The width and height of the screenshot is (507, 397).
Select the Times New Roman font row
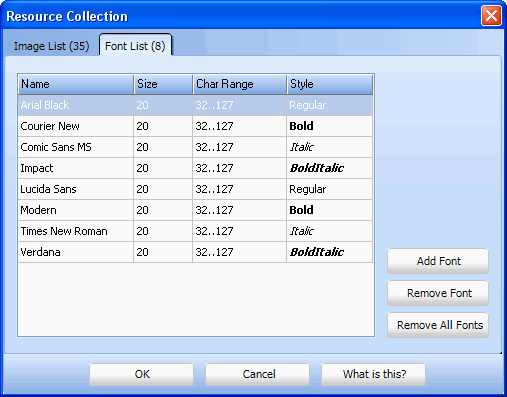(195, 231)
